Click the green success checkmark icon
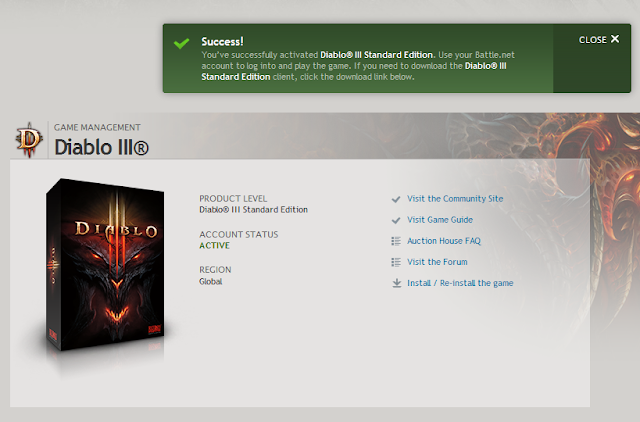Viewport: 640px width, 422px height. pos(181,43)
